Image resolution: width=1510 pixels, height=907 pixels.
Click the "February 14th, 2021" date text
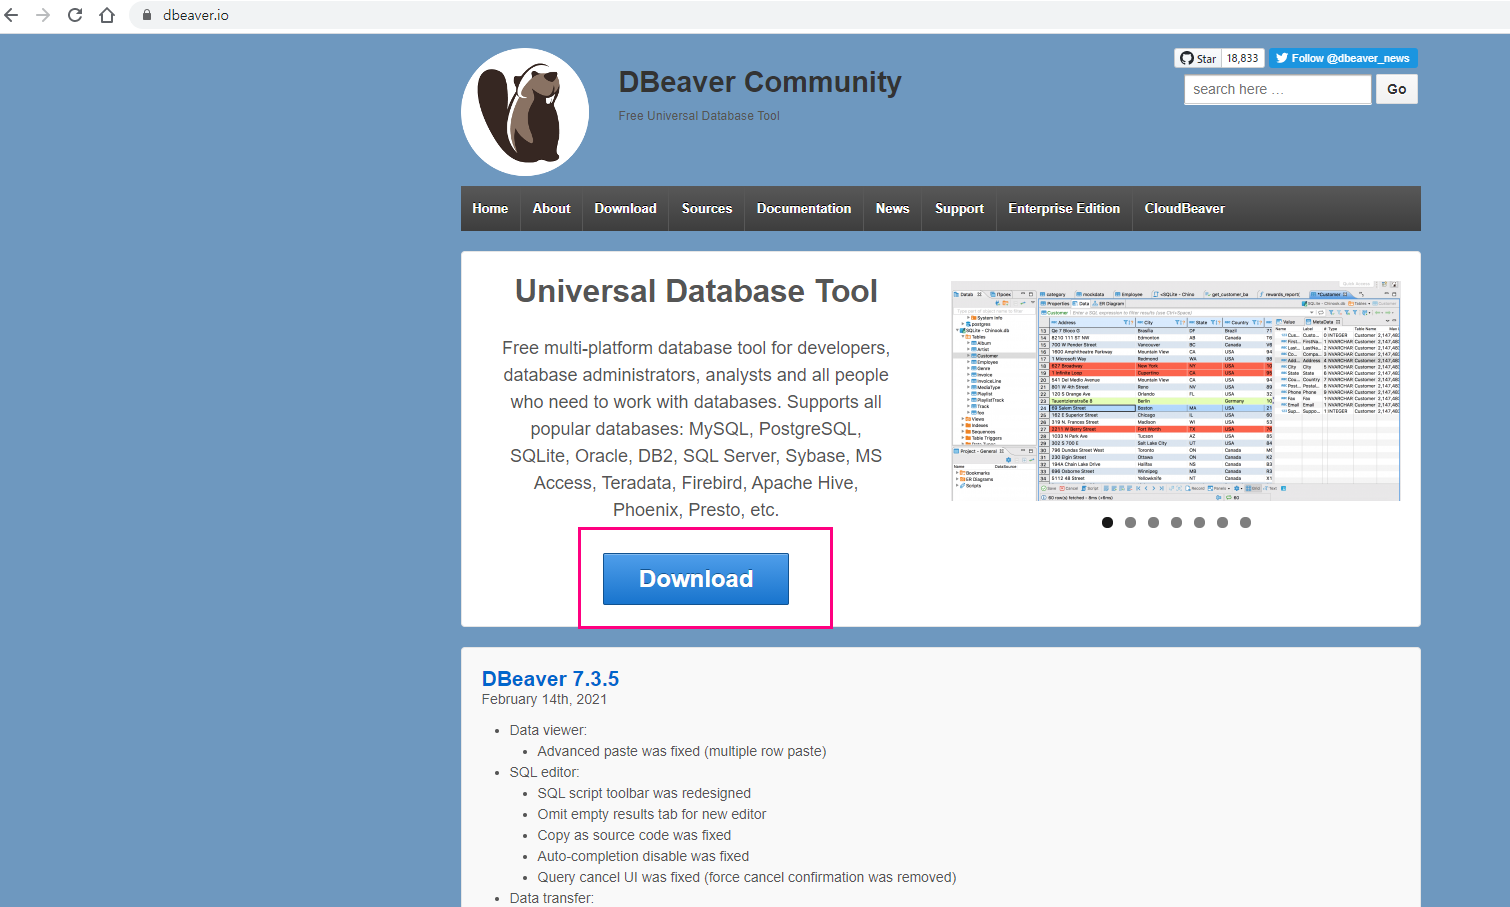[x=544, y=699]
